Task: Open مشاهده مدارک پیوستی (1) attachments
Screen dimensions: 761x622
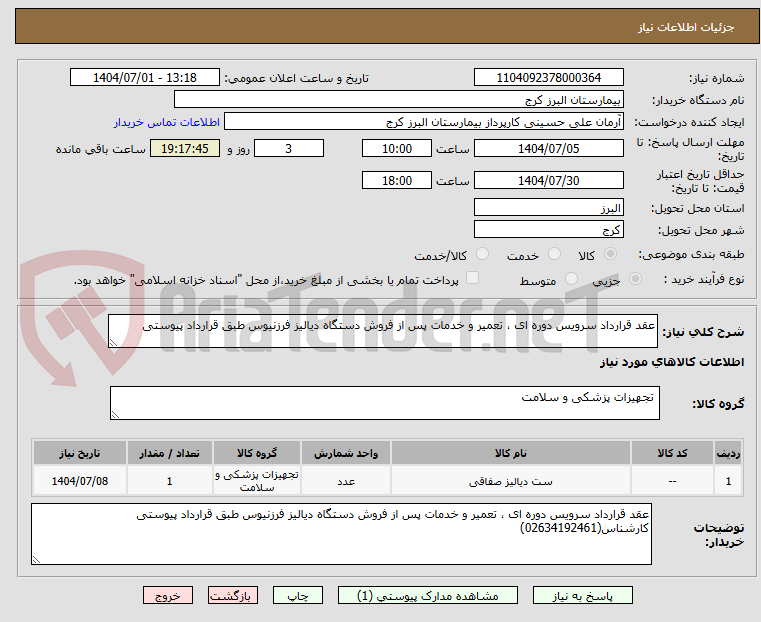Action: pos(428,595)
